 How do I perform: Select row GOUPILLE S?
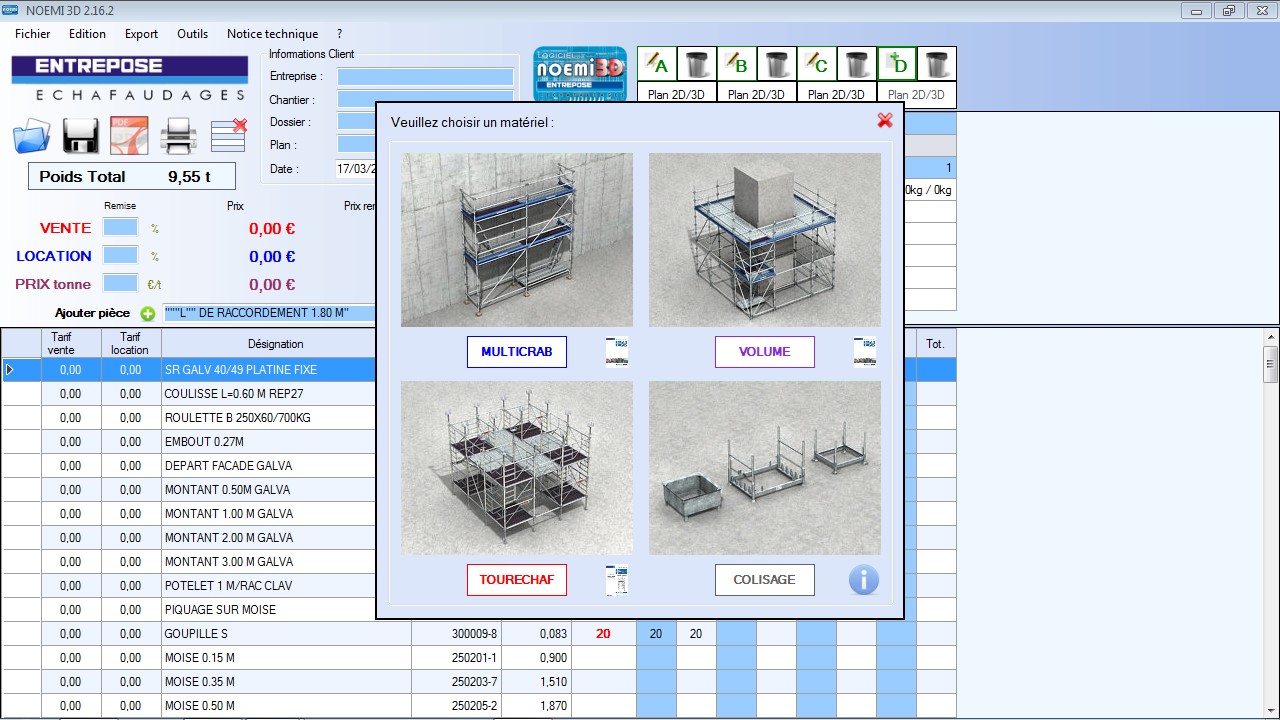pos(479,634)
